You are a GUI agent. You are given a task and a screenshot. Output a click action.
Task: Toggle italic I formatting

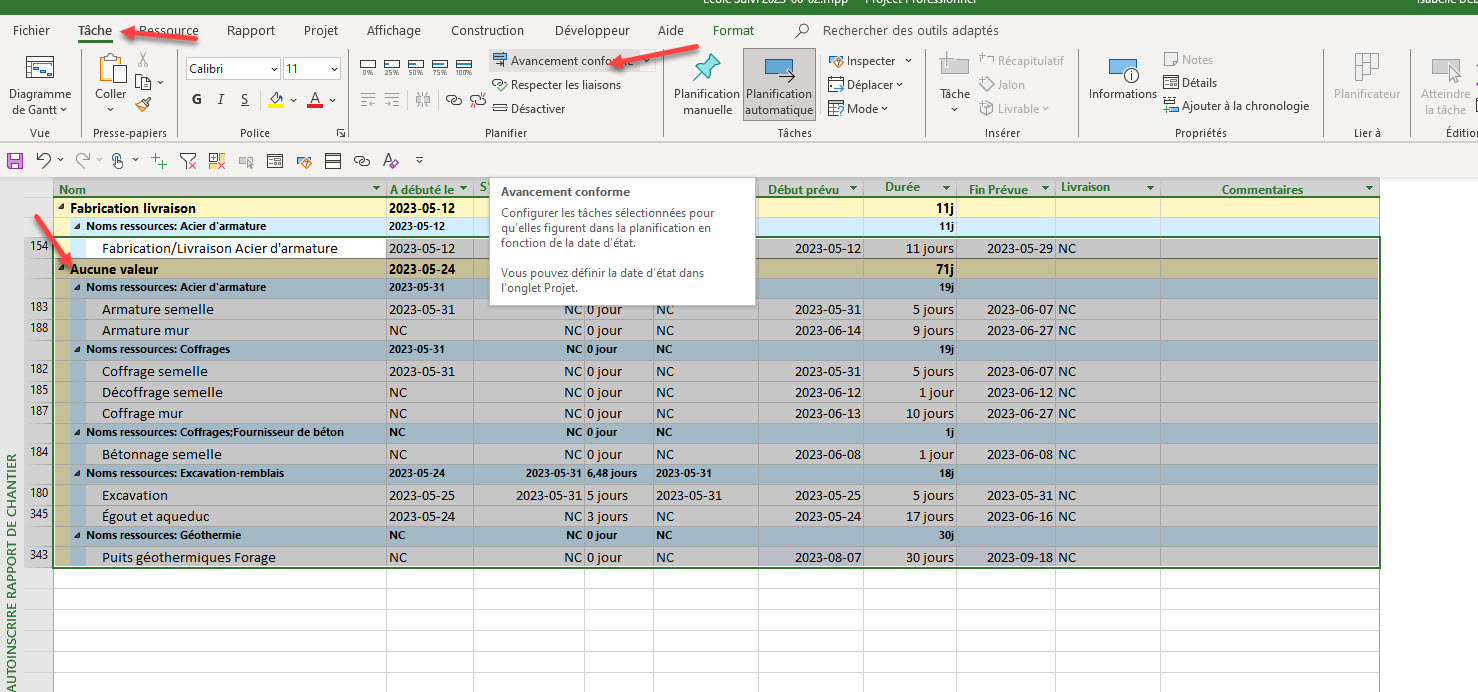pos(221,99)
